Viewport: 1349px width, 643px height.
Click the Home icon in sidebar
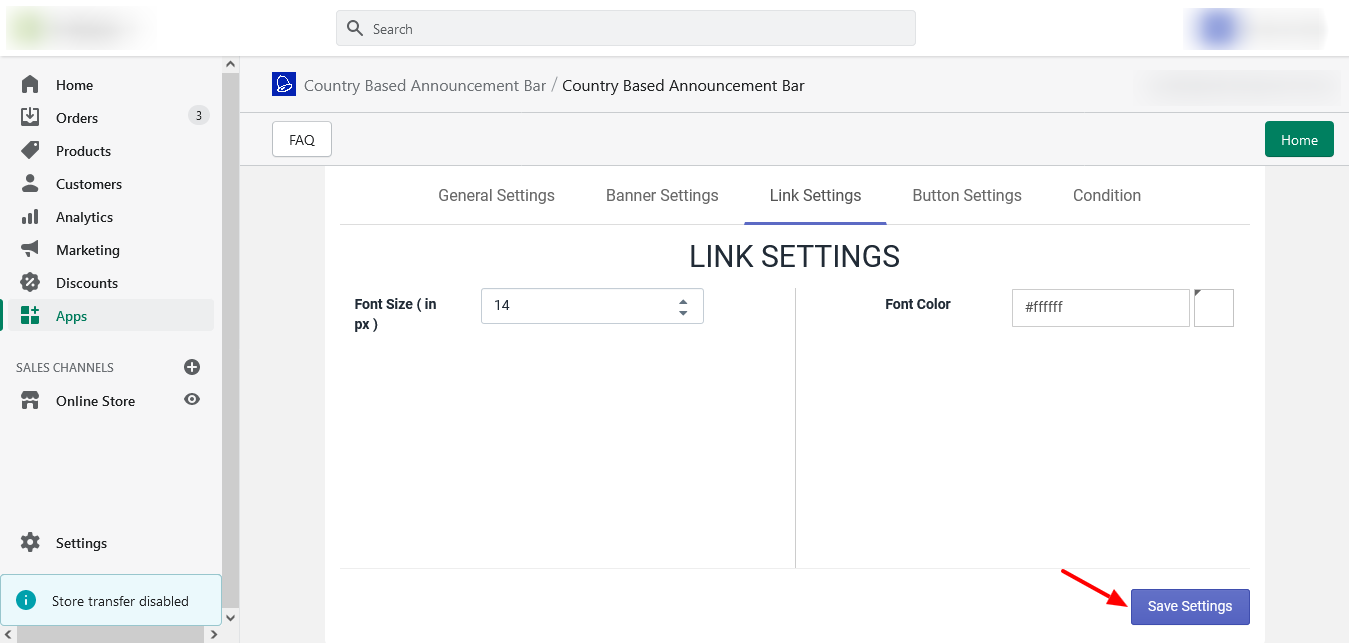click(x=30, y=85)
